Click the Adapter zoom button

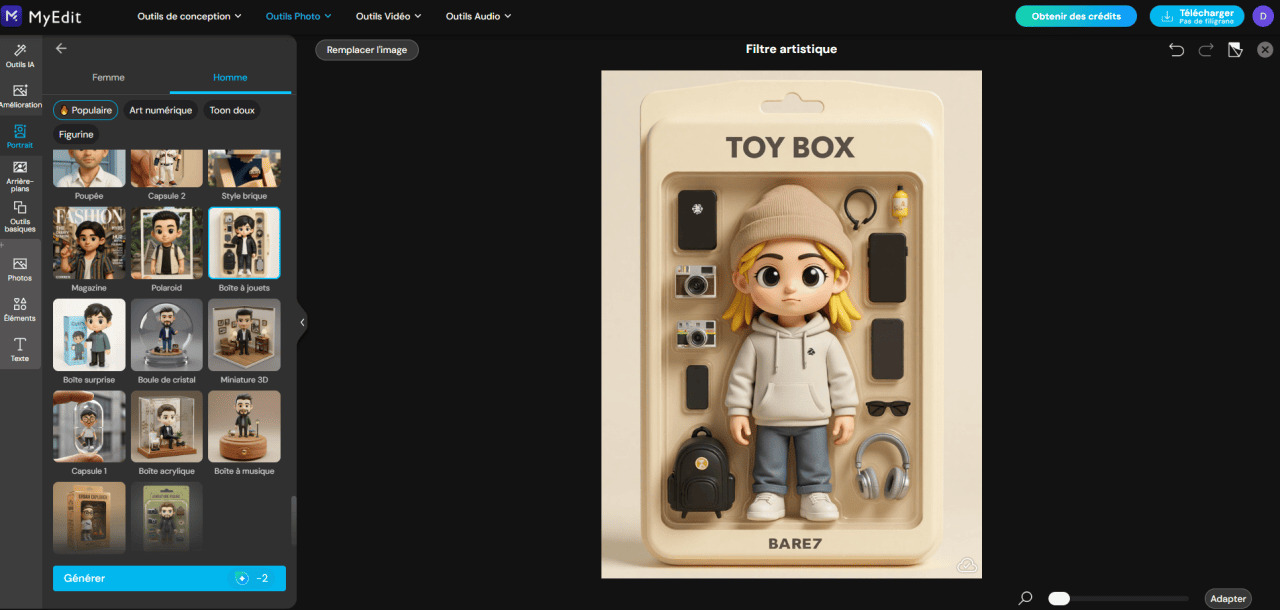(1228, 598)
